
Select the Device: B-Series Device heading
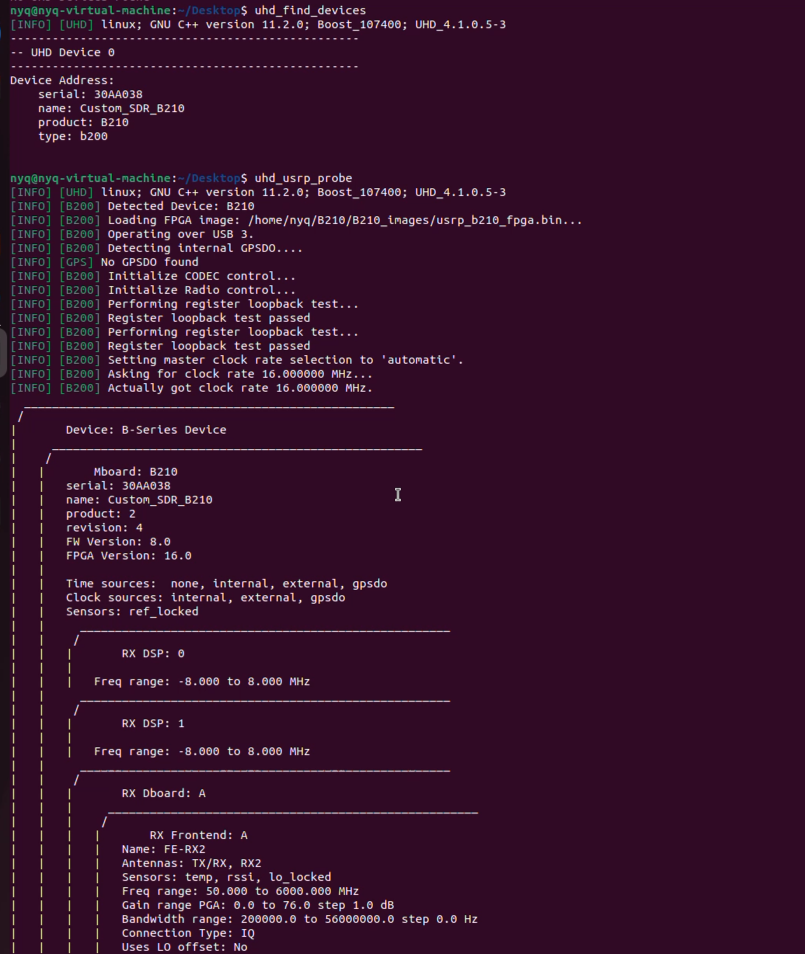(x=146, y=430)
